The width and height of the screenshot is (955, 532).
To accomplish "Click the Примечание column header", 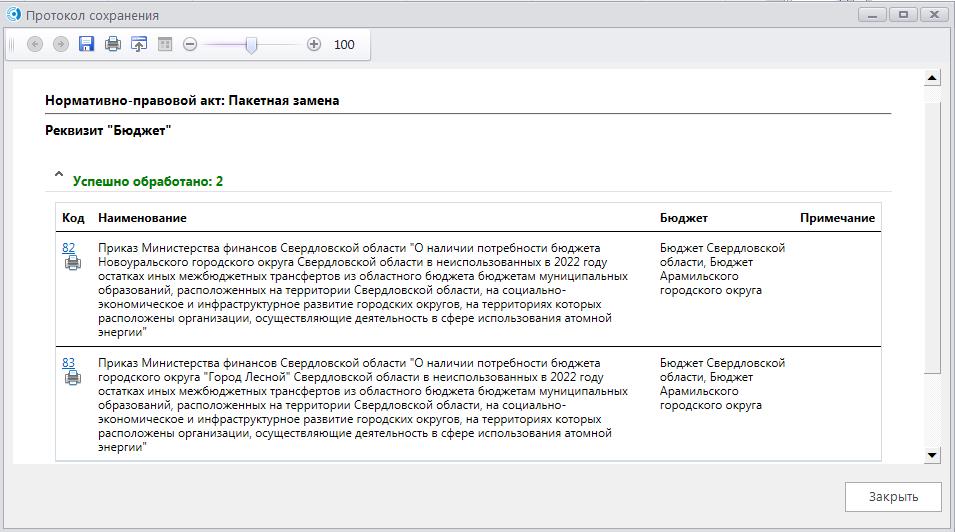I will pos(837,218).
